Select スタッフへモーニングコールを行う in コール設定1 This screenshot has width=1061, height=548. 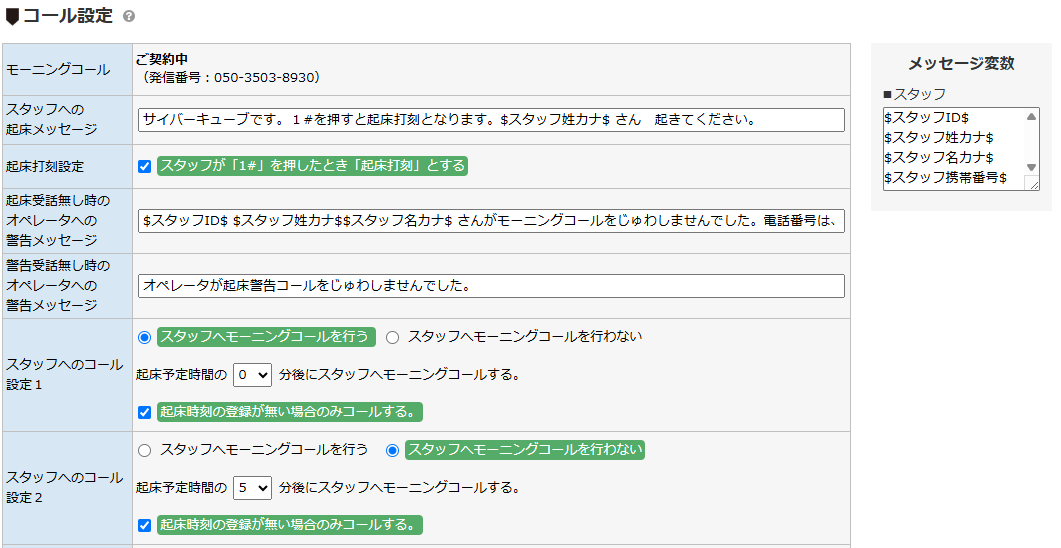144,337
